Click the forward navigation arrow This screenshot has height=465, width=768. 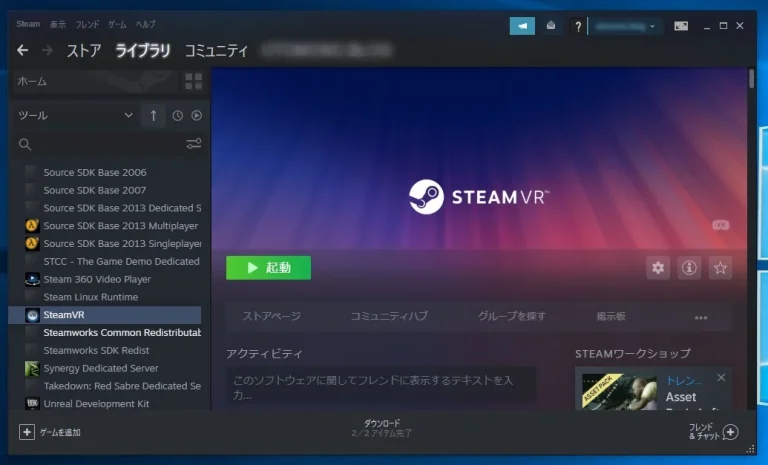47,50
